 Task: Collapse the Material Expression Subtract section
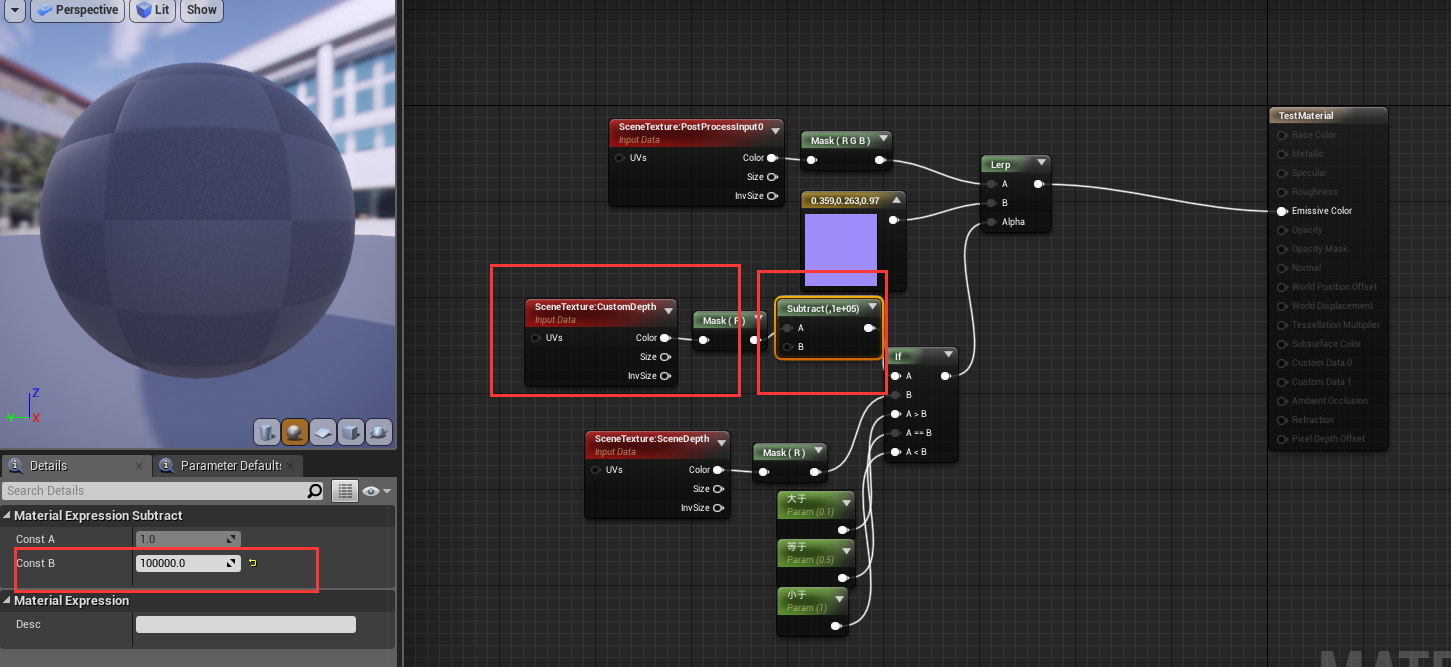9,514
